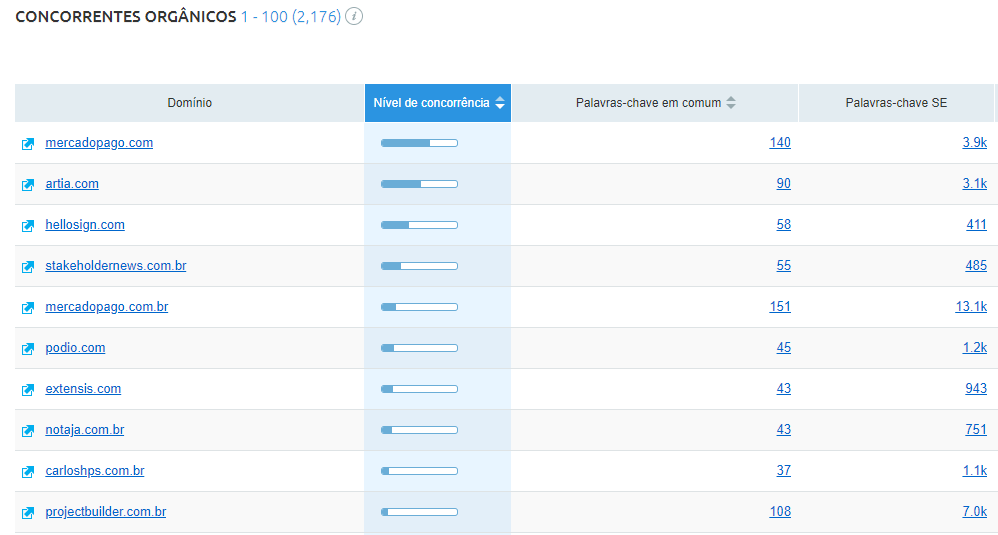
Task: Open the 1.2k SE keywords link
Action: 974,347
